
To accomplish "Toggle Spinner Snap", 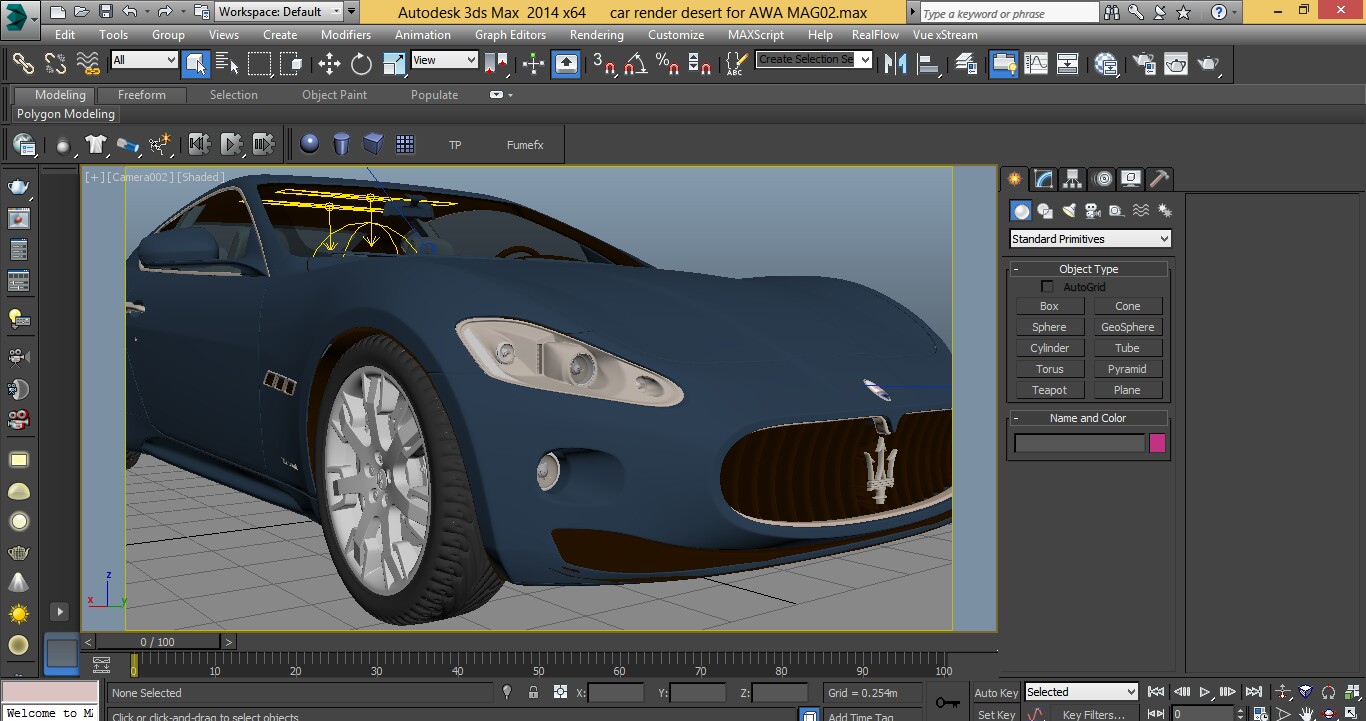I will (x=700, y=63).
